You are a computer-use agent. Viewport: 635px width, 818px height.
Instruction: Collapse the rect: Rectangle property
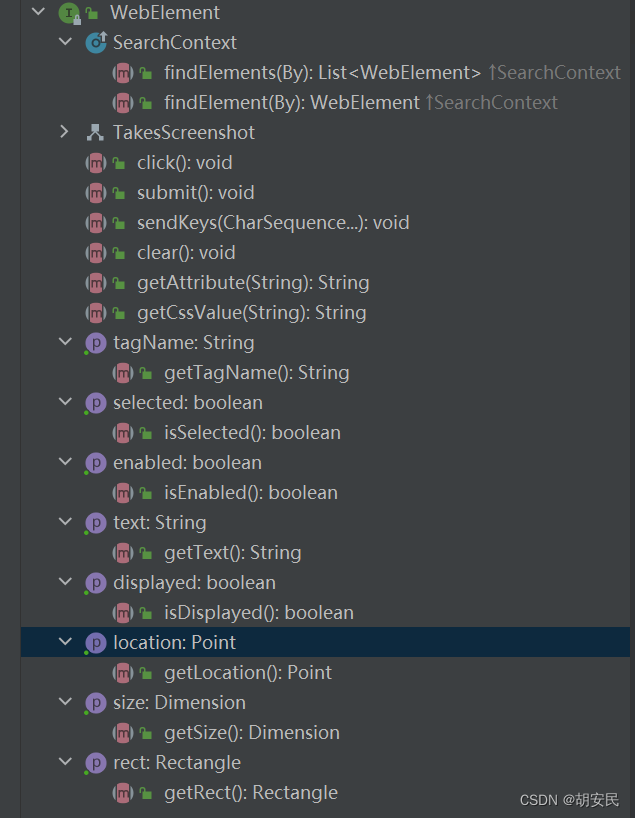[65, 762]
